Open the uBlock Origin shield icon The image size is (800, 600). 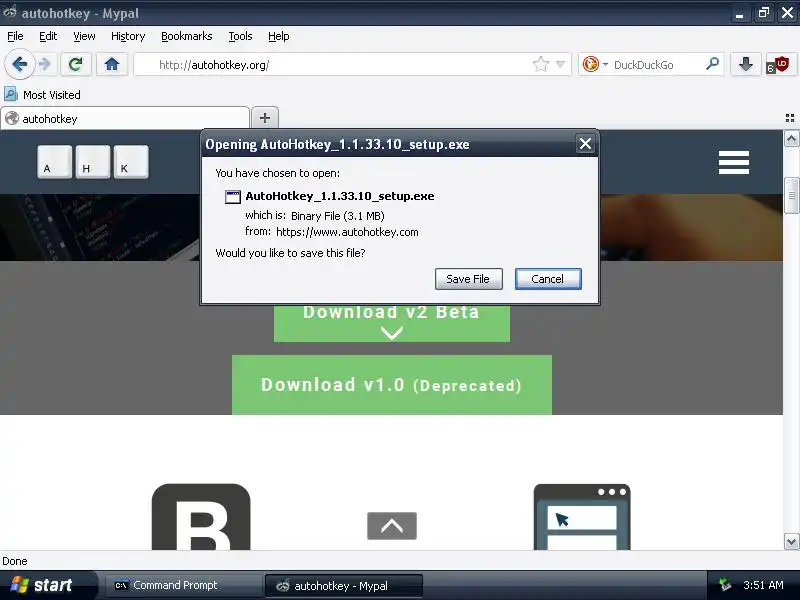tap(779, 65)
